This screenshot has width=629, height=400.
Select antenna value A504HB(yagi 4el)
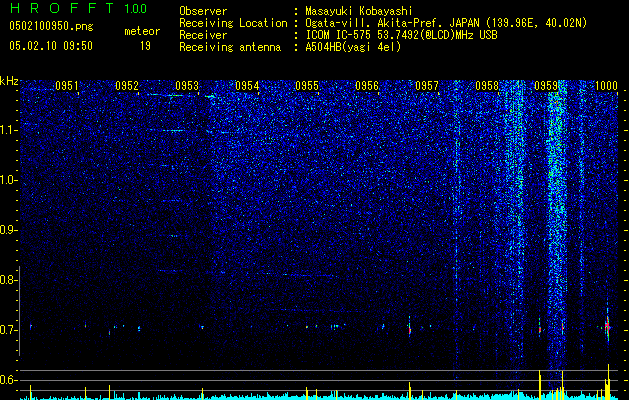(353, 47)
